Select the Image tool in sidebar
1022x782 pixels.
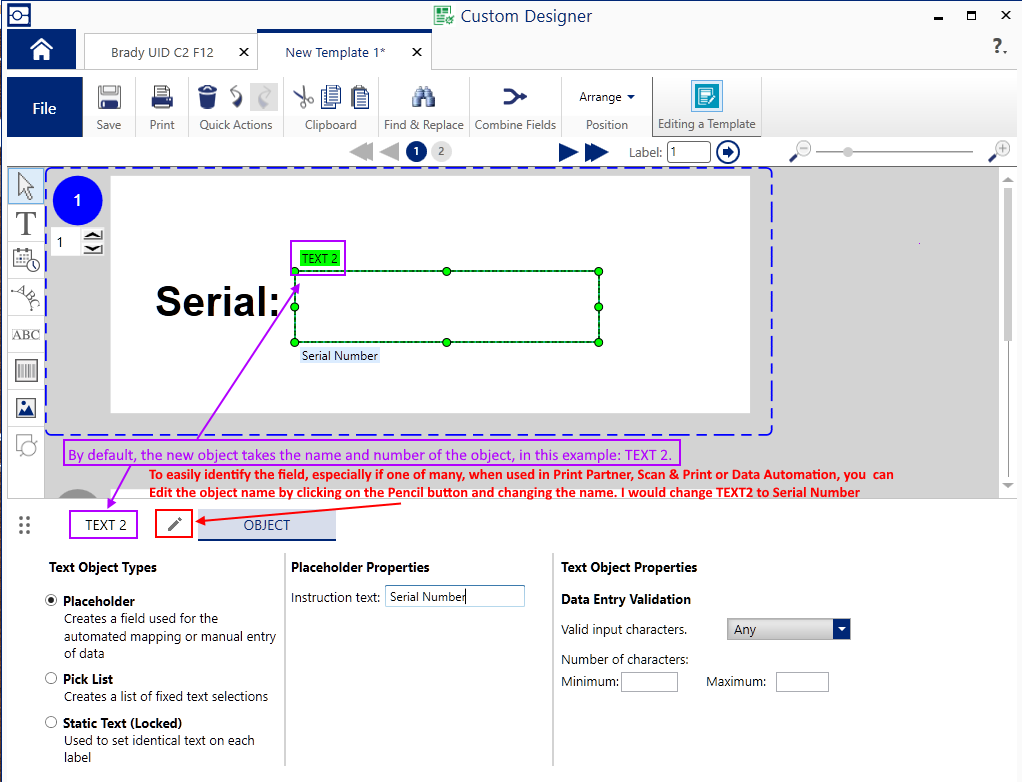26,408
